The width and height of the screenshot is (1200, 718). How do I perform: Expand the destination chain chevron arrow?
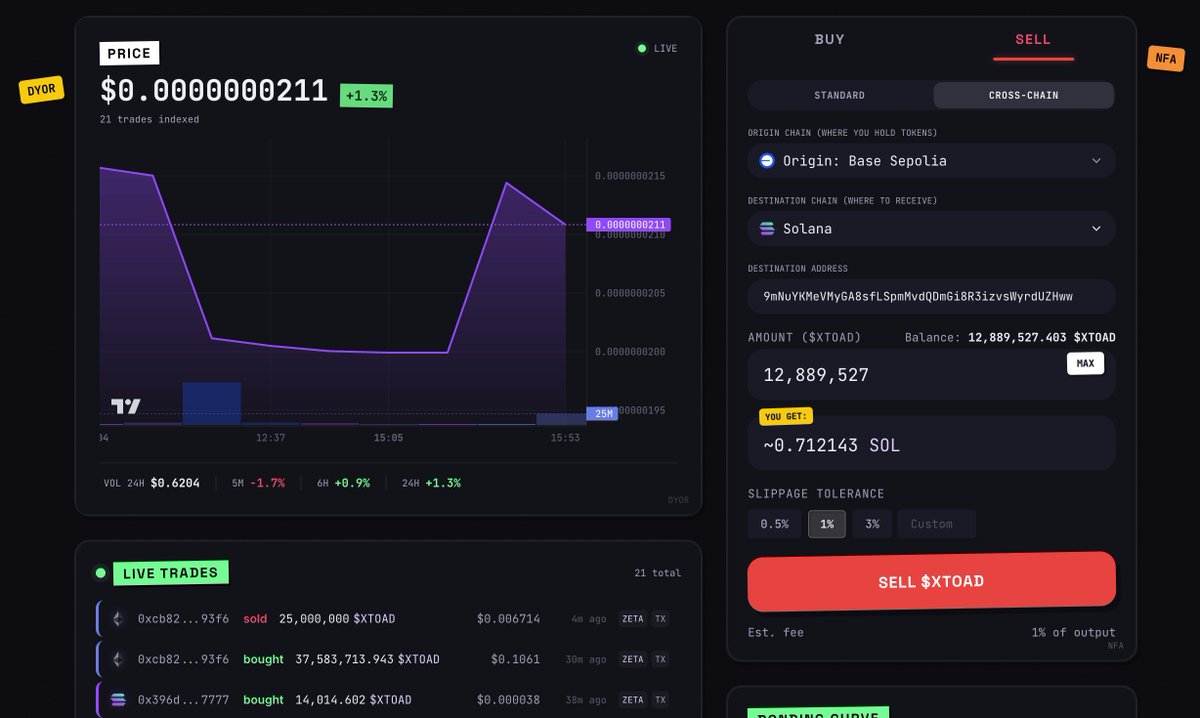1096,229
